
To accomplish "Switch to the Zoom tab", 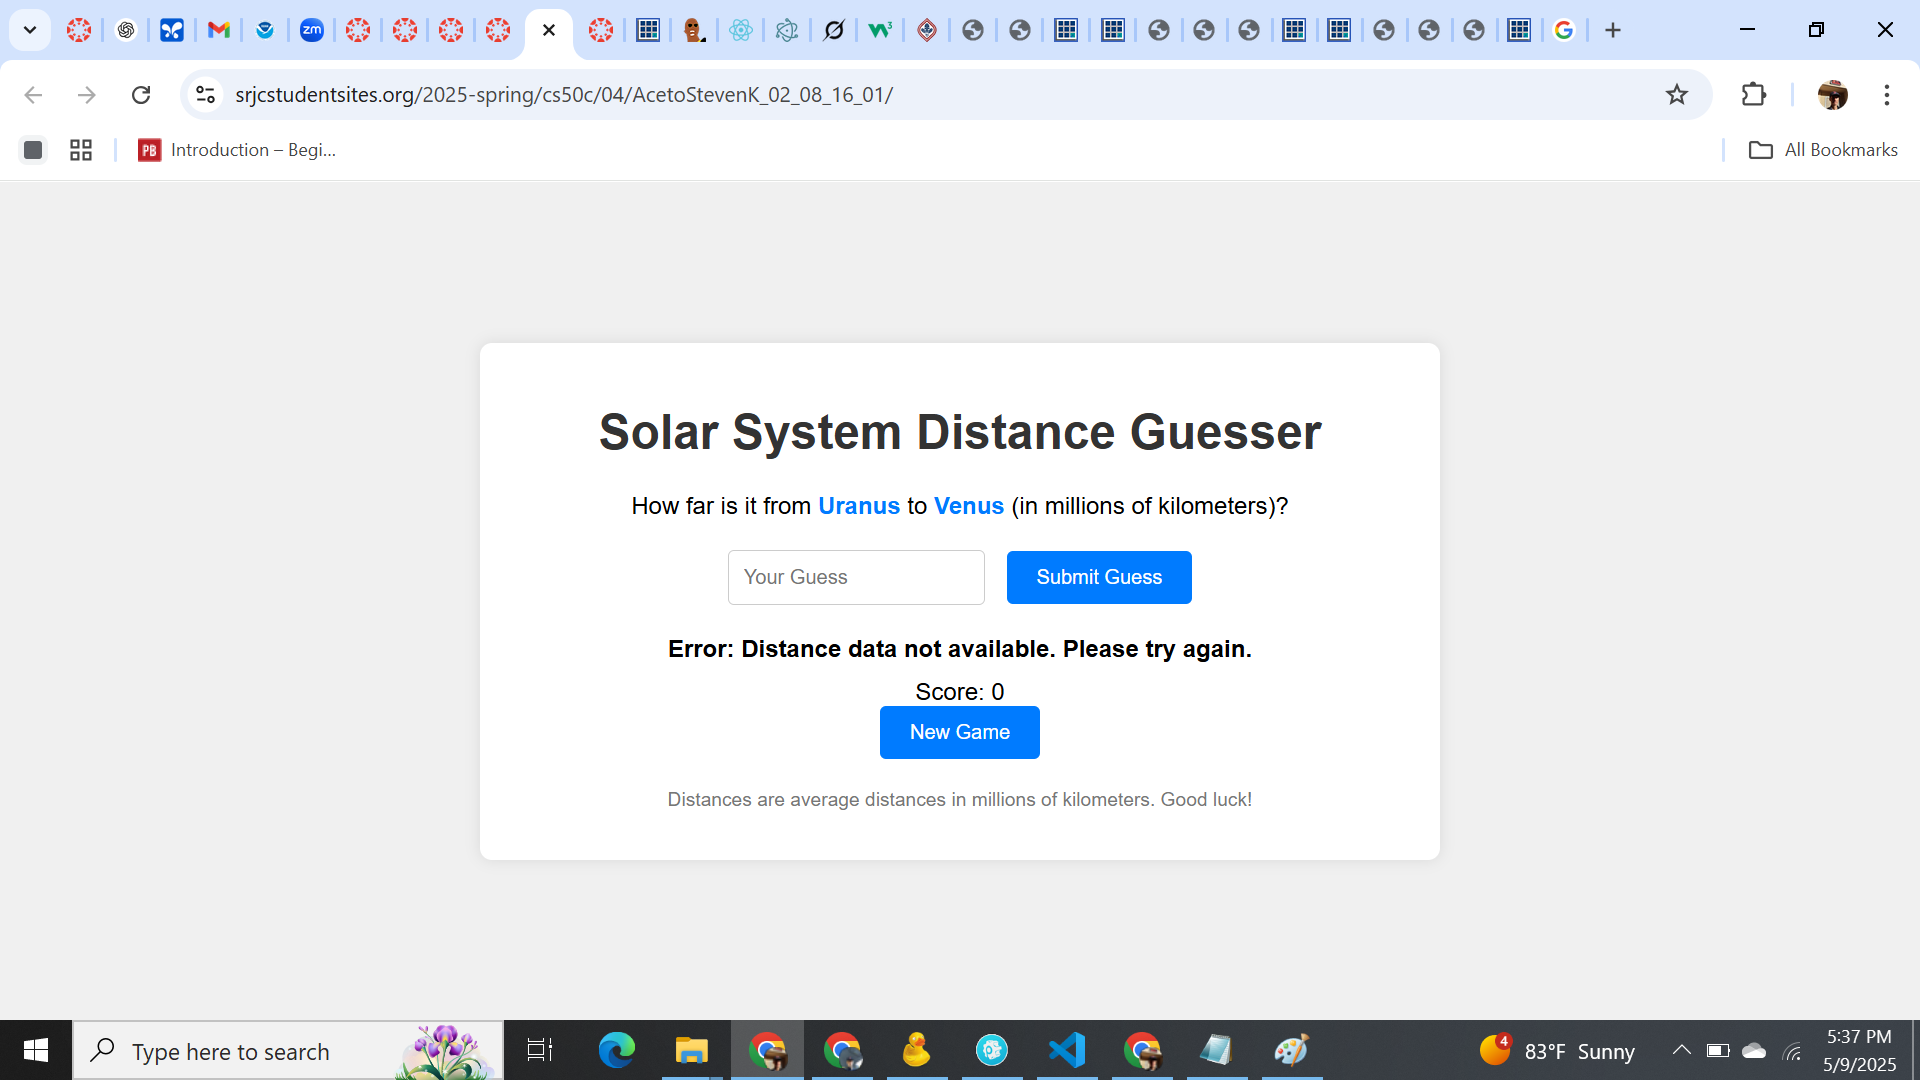I will coord(311,30).
